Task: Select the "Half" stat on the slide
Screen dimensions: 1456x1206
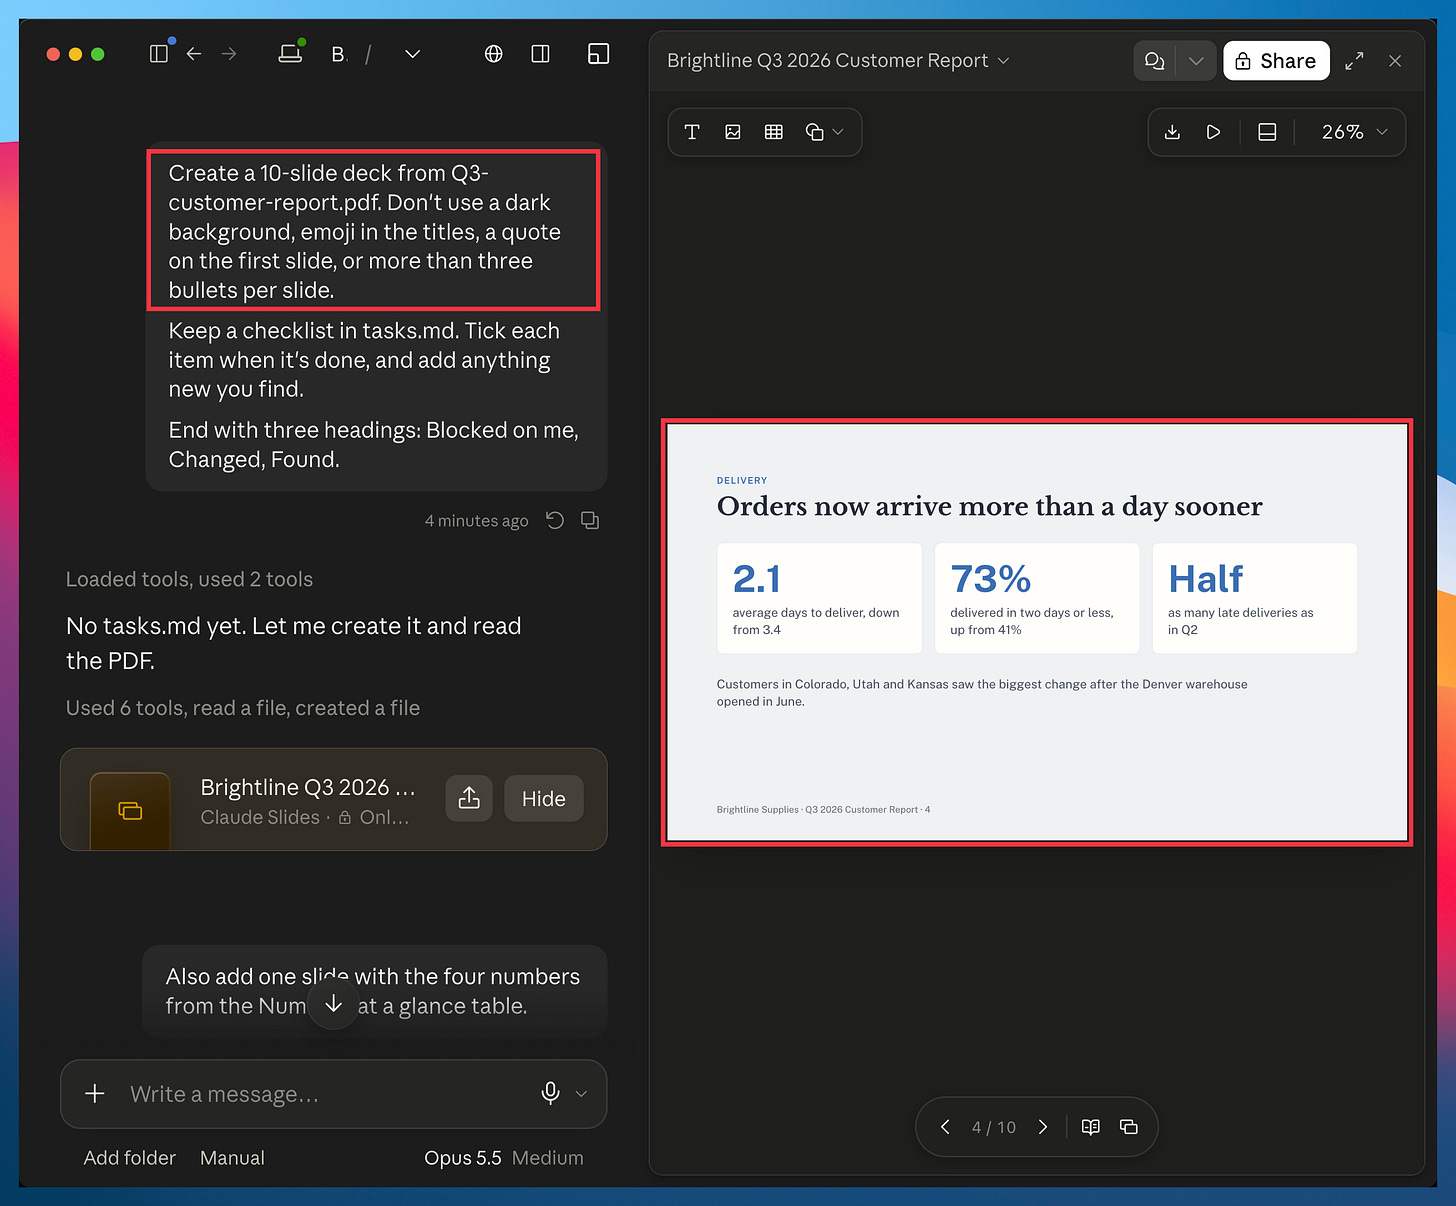Action: pyautogui.click(x=1206, y=579)
